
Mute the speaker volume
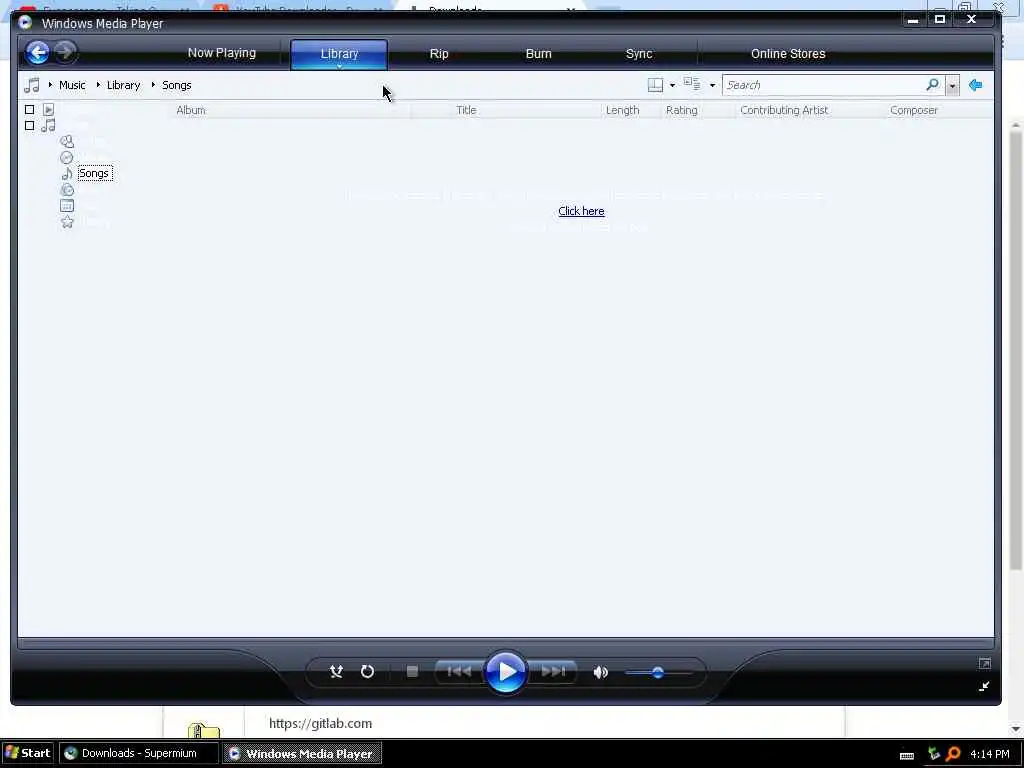point(601,672)
